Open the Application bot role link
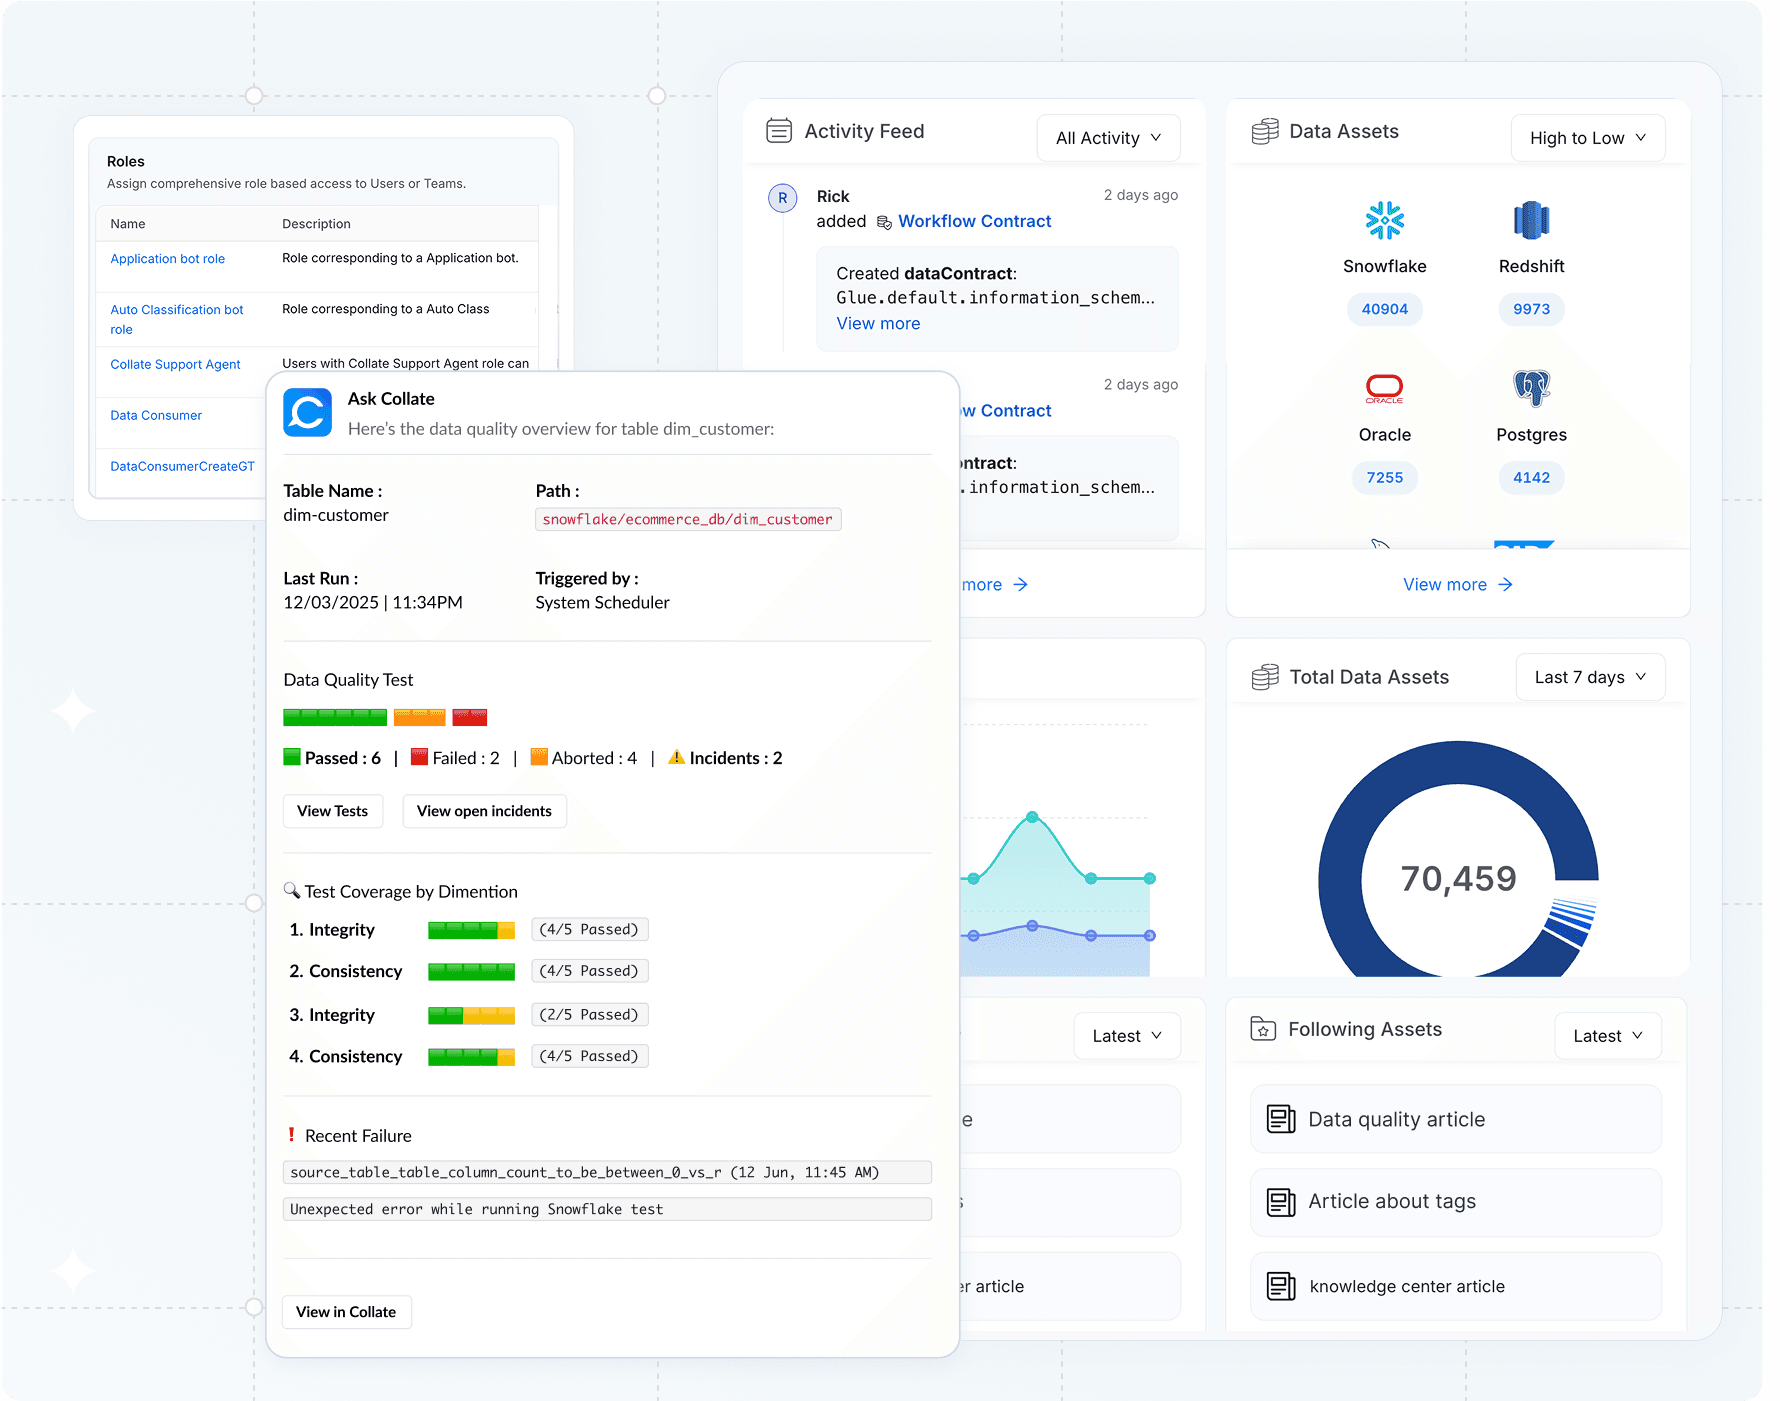The height and width of the screenshot is (1401, 1780). 167,259
